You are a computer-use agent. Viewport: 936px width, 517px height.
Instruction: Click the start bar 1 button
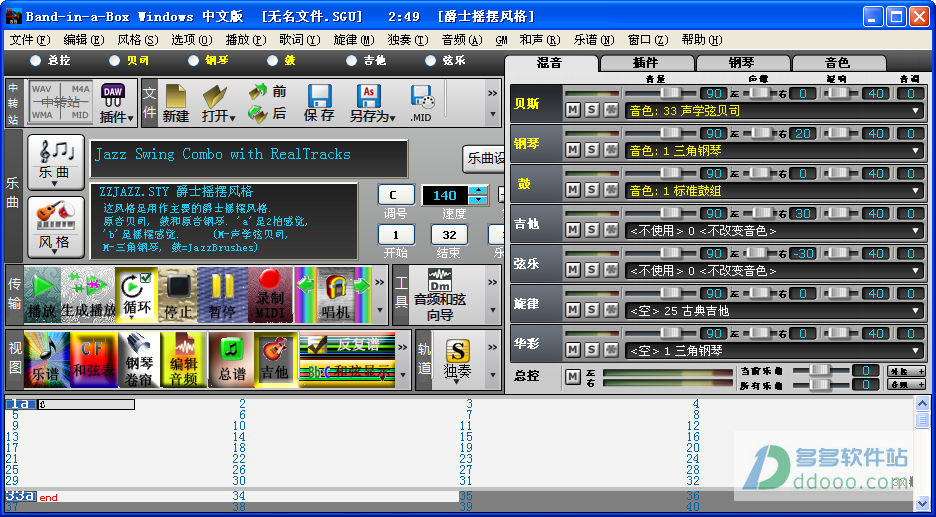pyautogui.click(x=396, y=235)
